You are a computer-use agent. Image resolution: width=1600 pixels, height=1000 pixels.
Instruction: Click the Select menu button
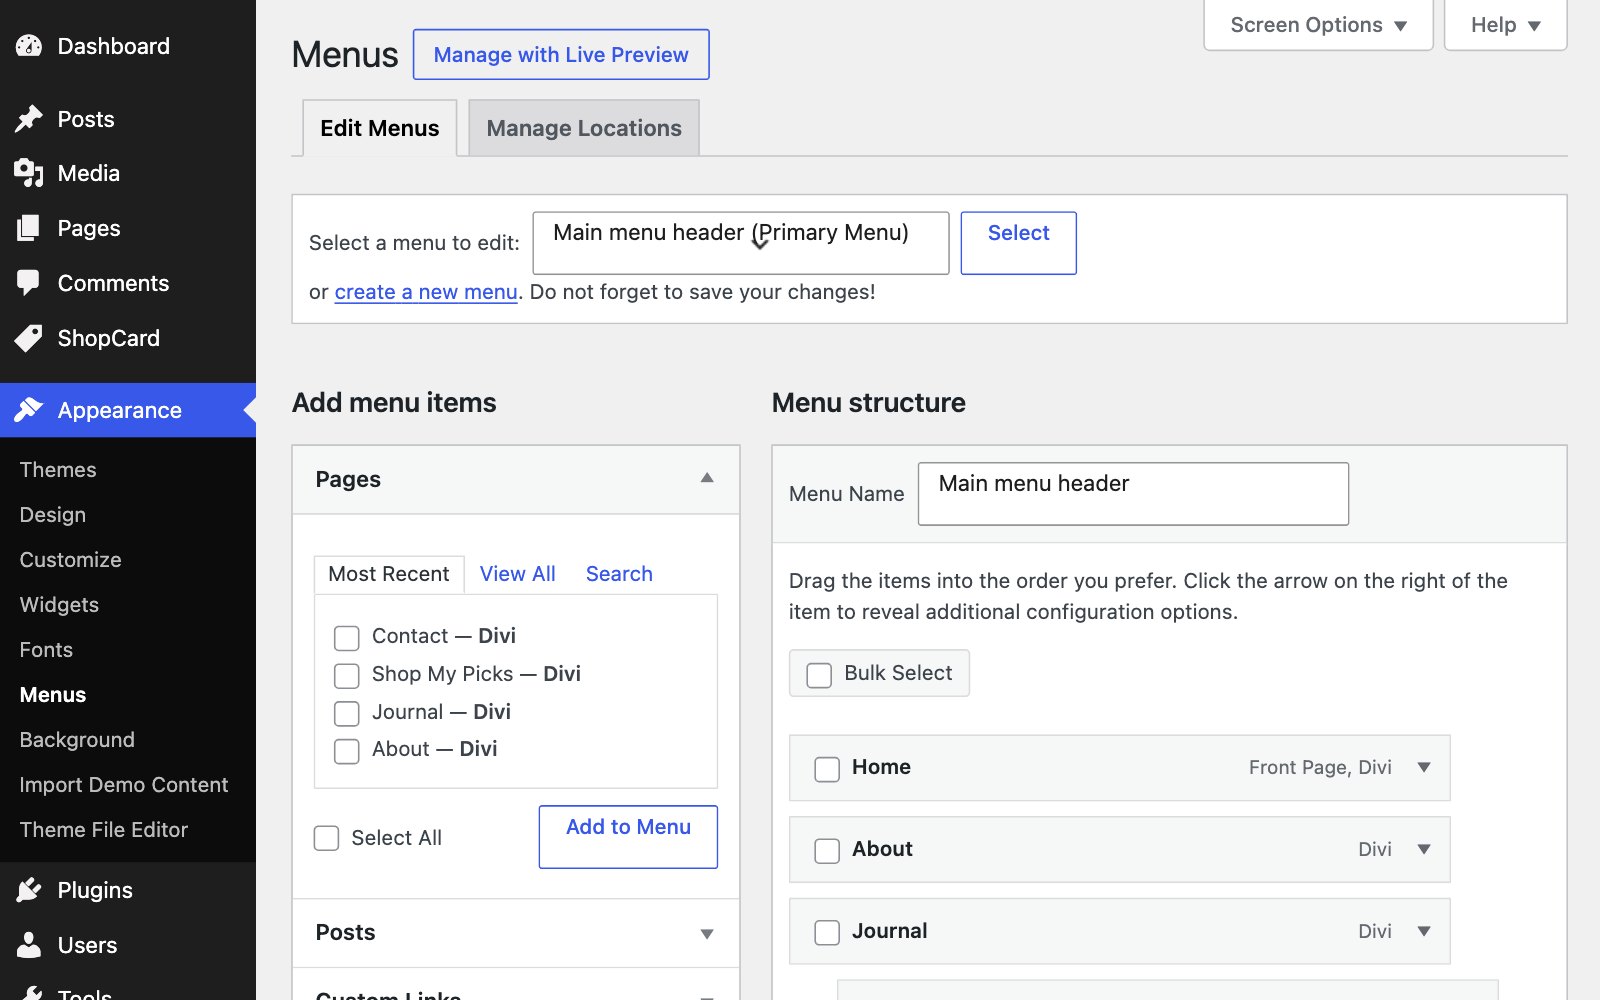point(1018,243)
